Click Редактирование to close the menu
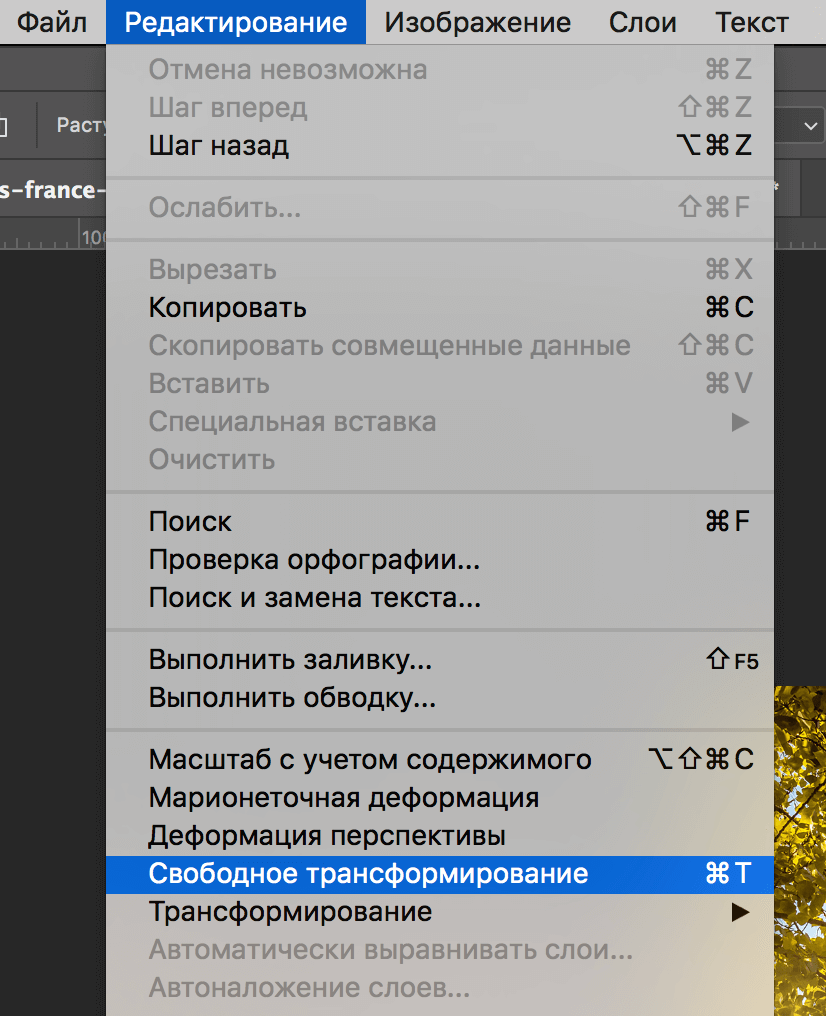Image resolution: width=826 pixels, height=1016 pixels. tap(235, 22)
